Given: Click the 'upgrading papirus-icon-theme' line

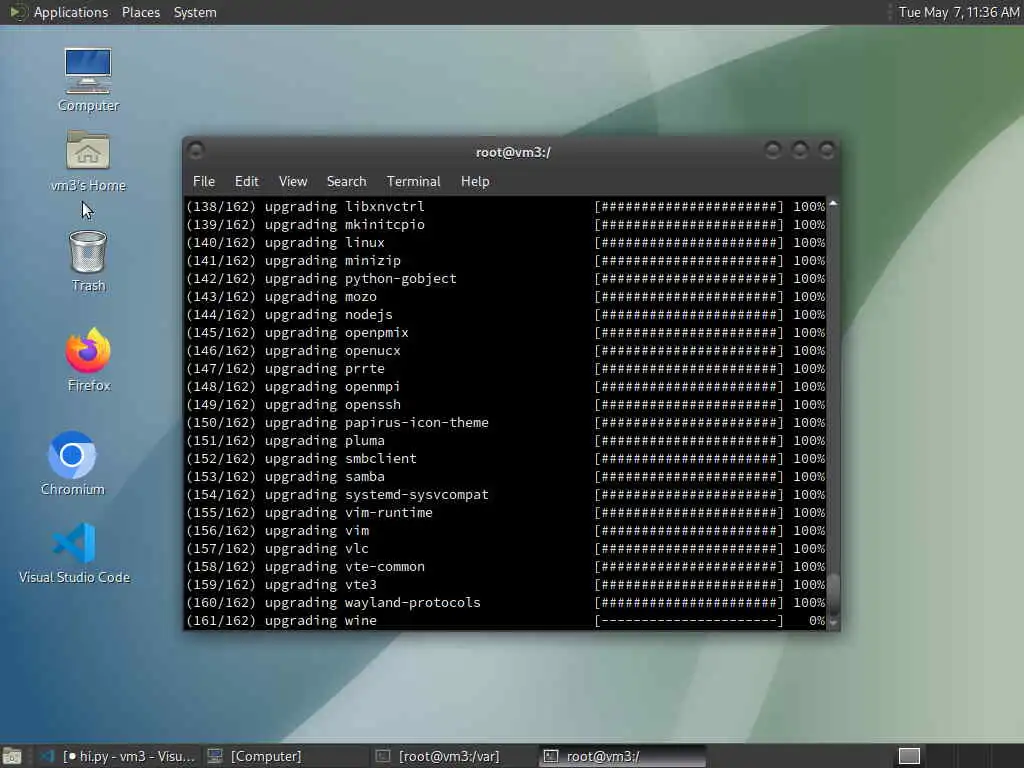Looking at the screenshot, I should pos(505,423).
